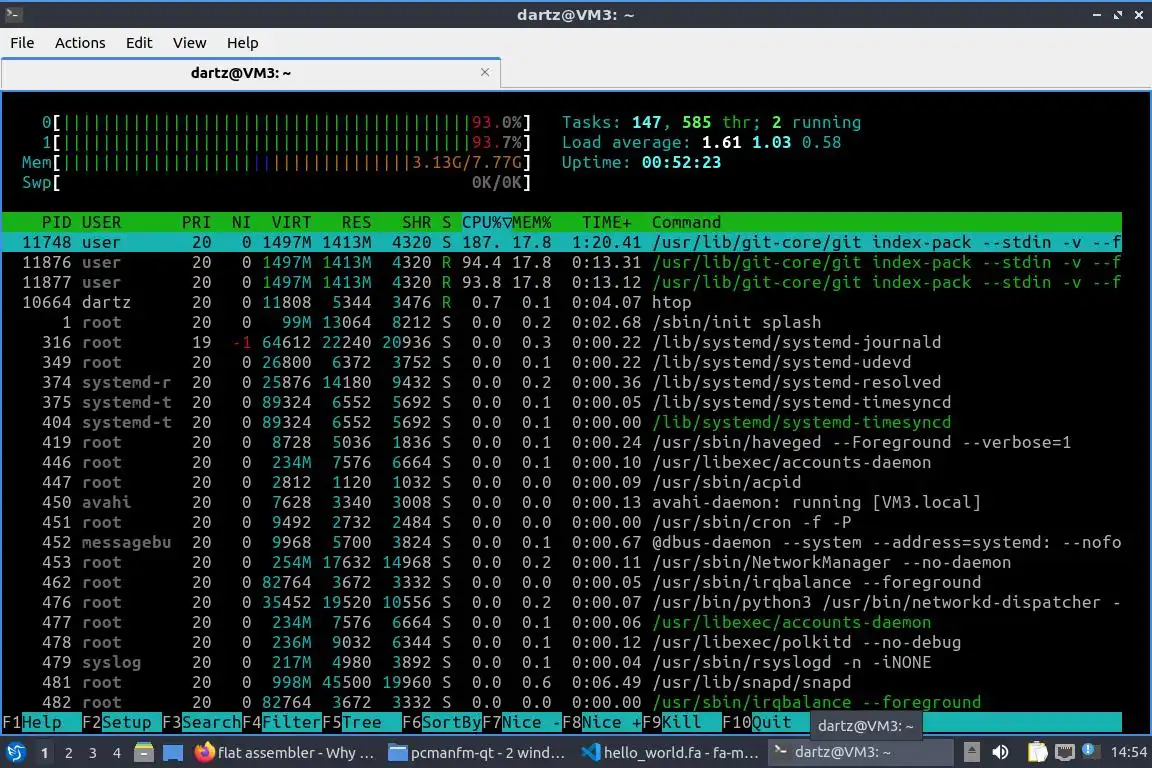Open the File menu
1152x768 pixels.
(22, 43)
